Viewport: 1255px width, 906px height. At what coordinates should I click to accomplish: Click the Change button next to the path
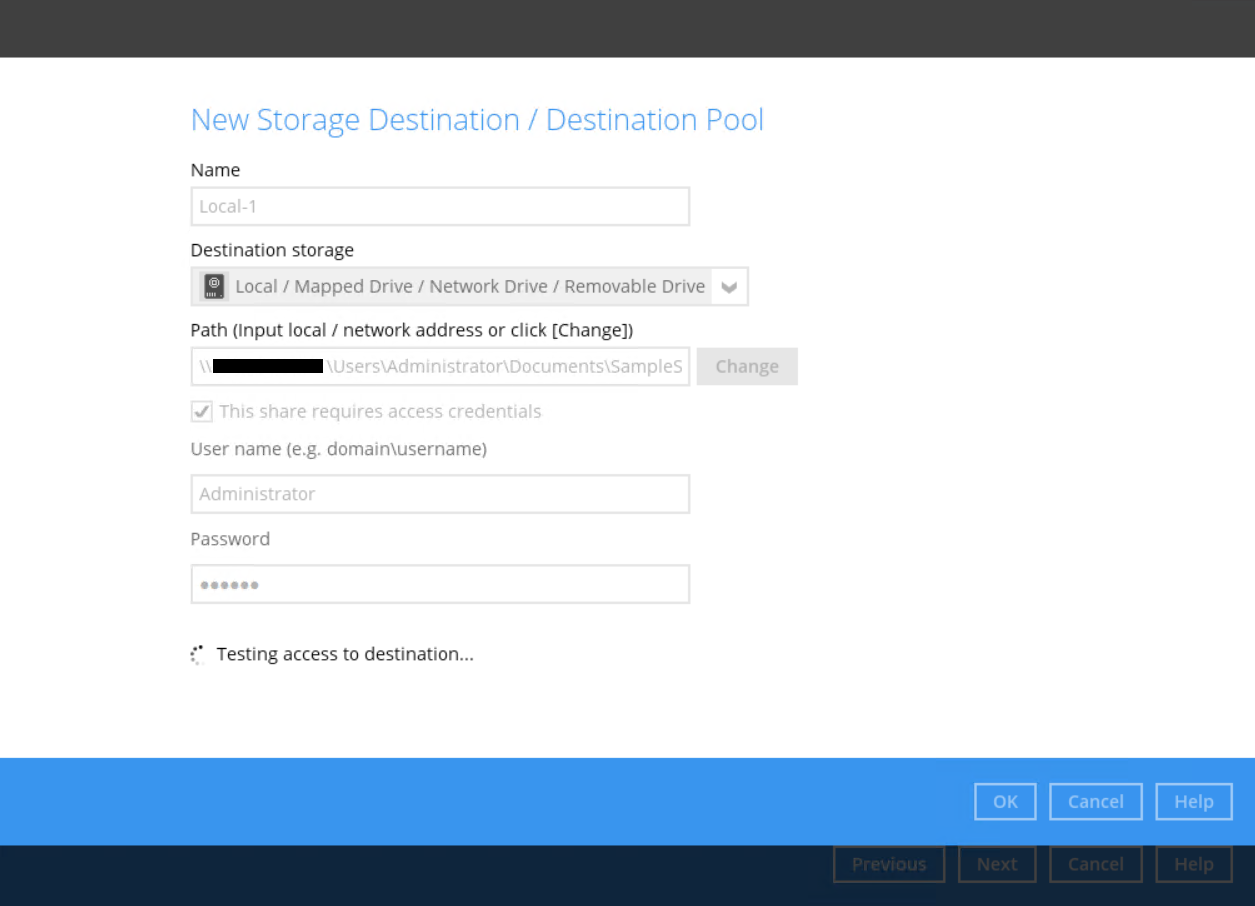(747, 367)
